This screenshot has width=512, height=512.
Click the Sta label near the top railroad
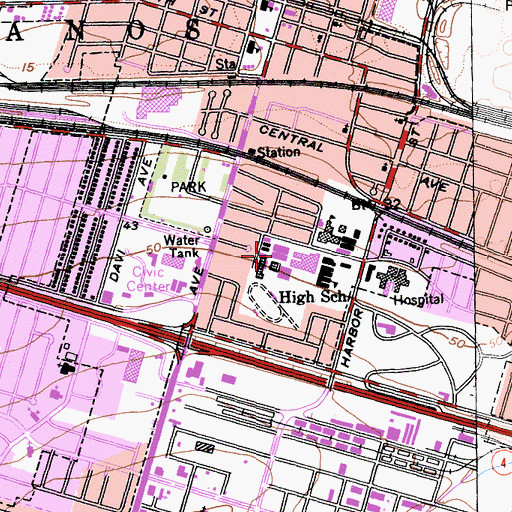(x=226, y=64)
